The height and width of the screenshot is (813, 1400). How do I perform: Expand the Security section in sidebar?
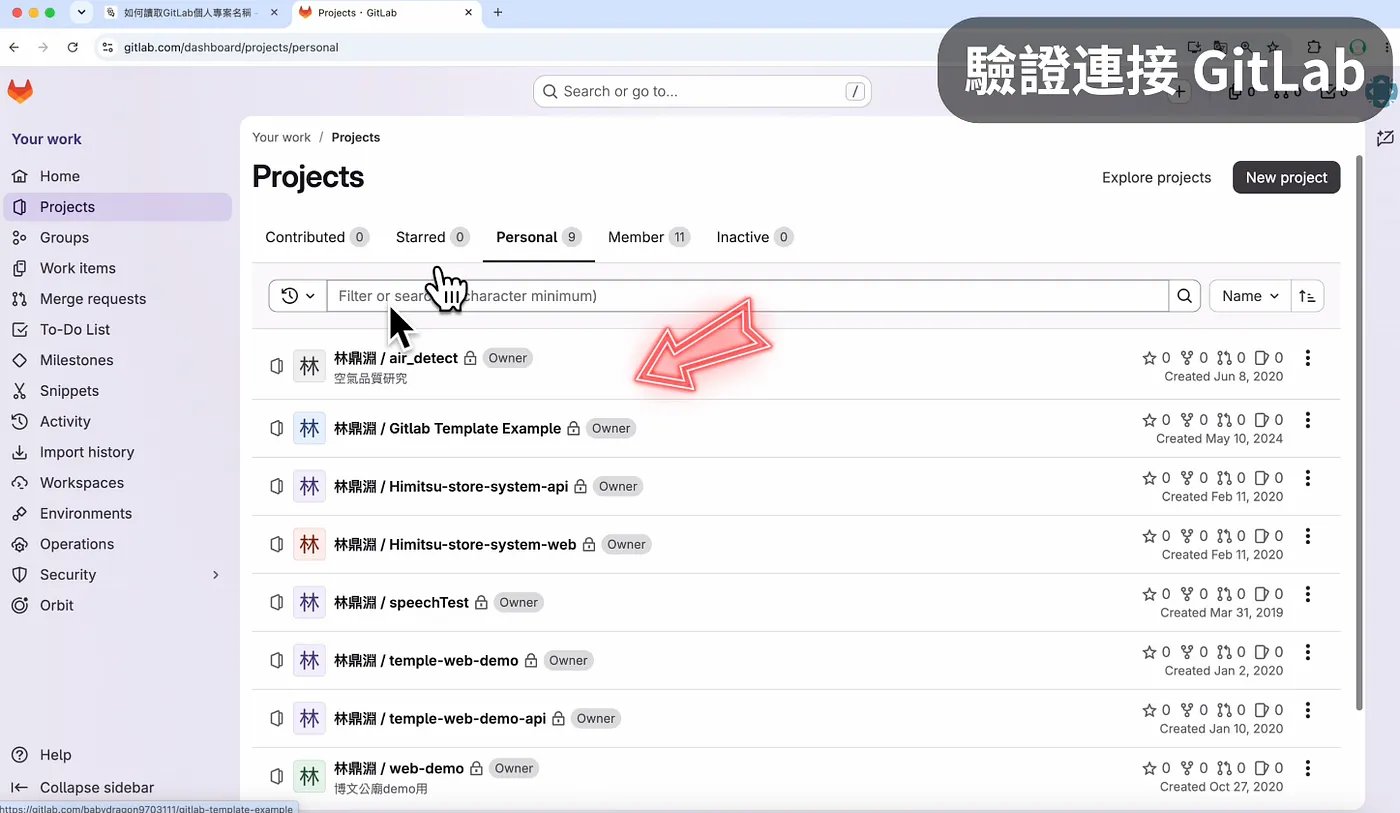point(216,575)
